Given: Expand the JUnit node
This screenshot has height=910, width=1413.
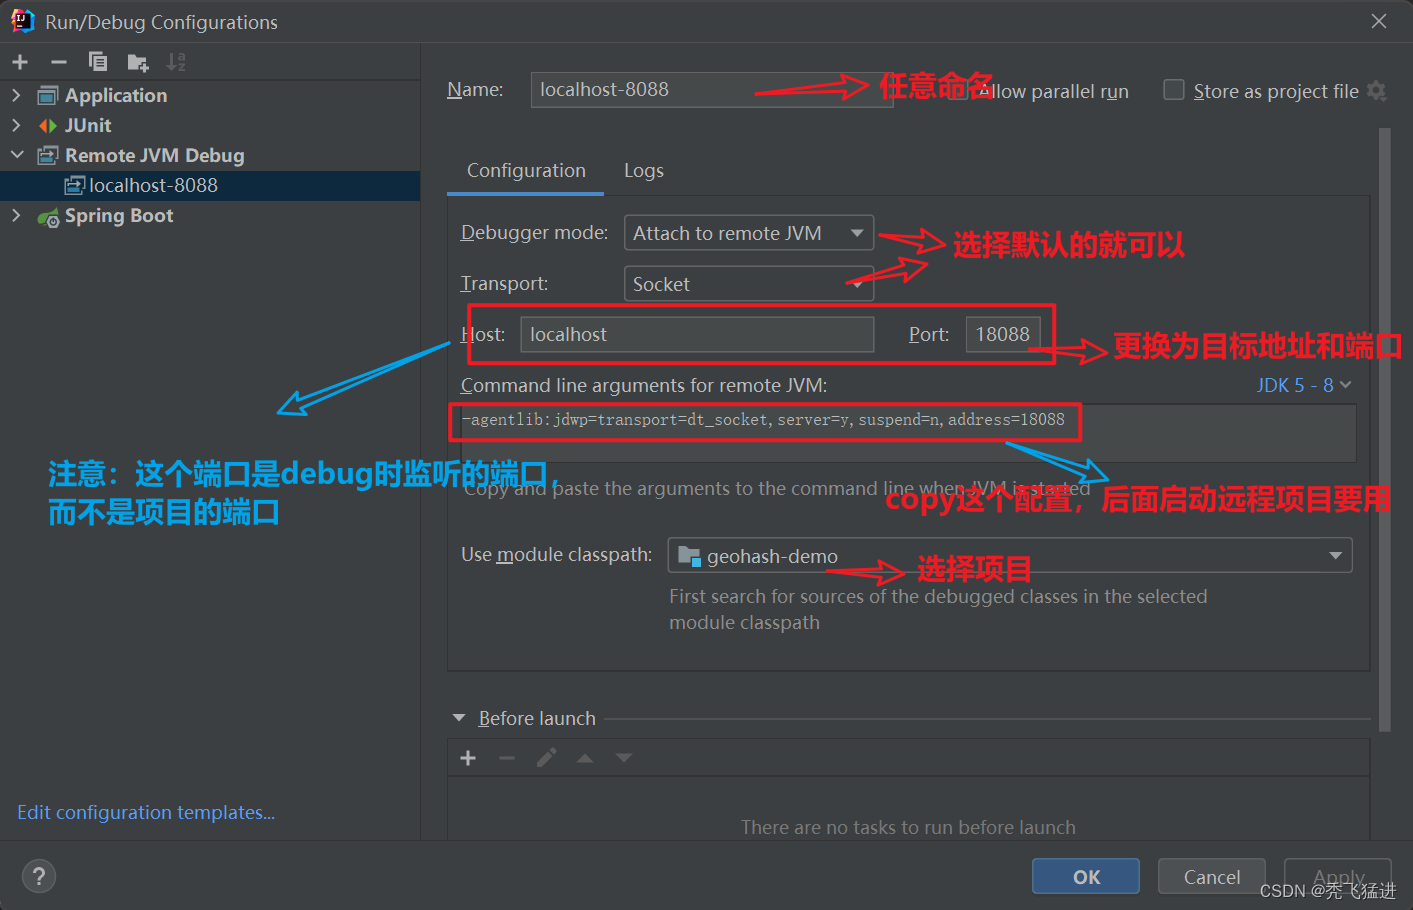Looking at the screenshot, I should click(16, 125).
